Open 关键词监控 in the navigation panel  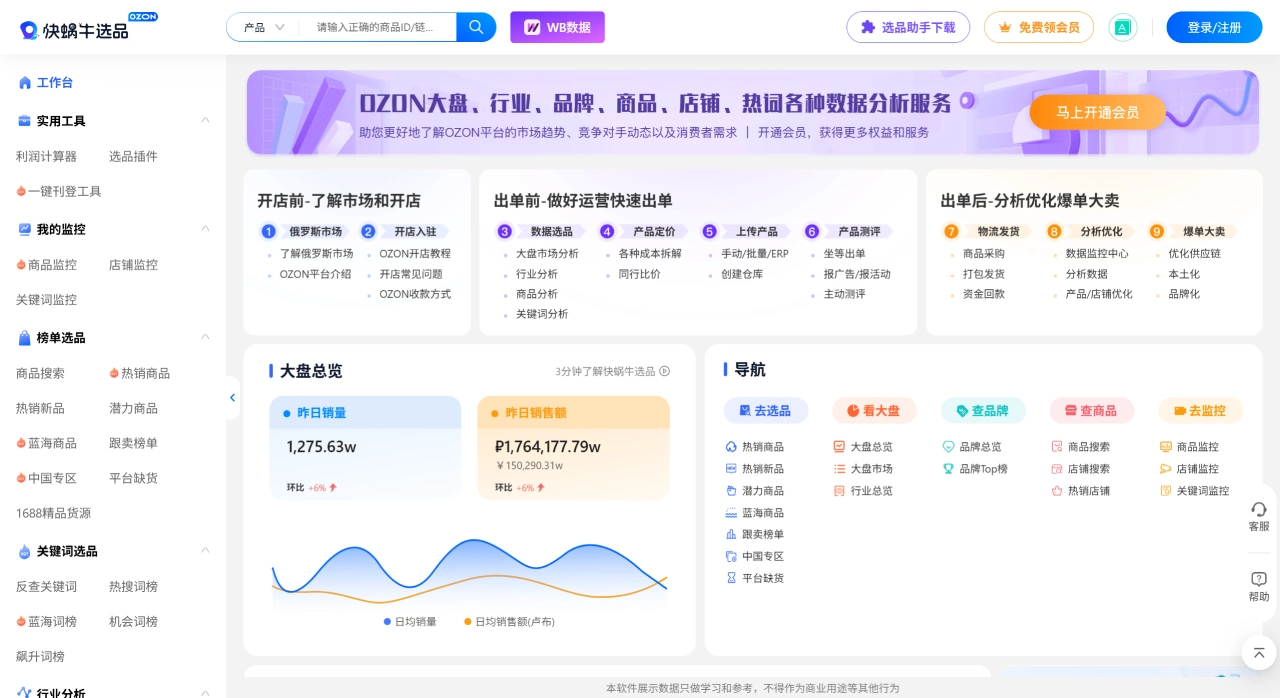point(1194,491)
